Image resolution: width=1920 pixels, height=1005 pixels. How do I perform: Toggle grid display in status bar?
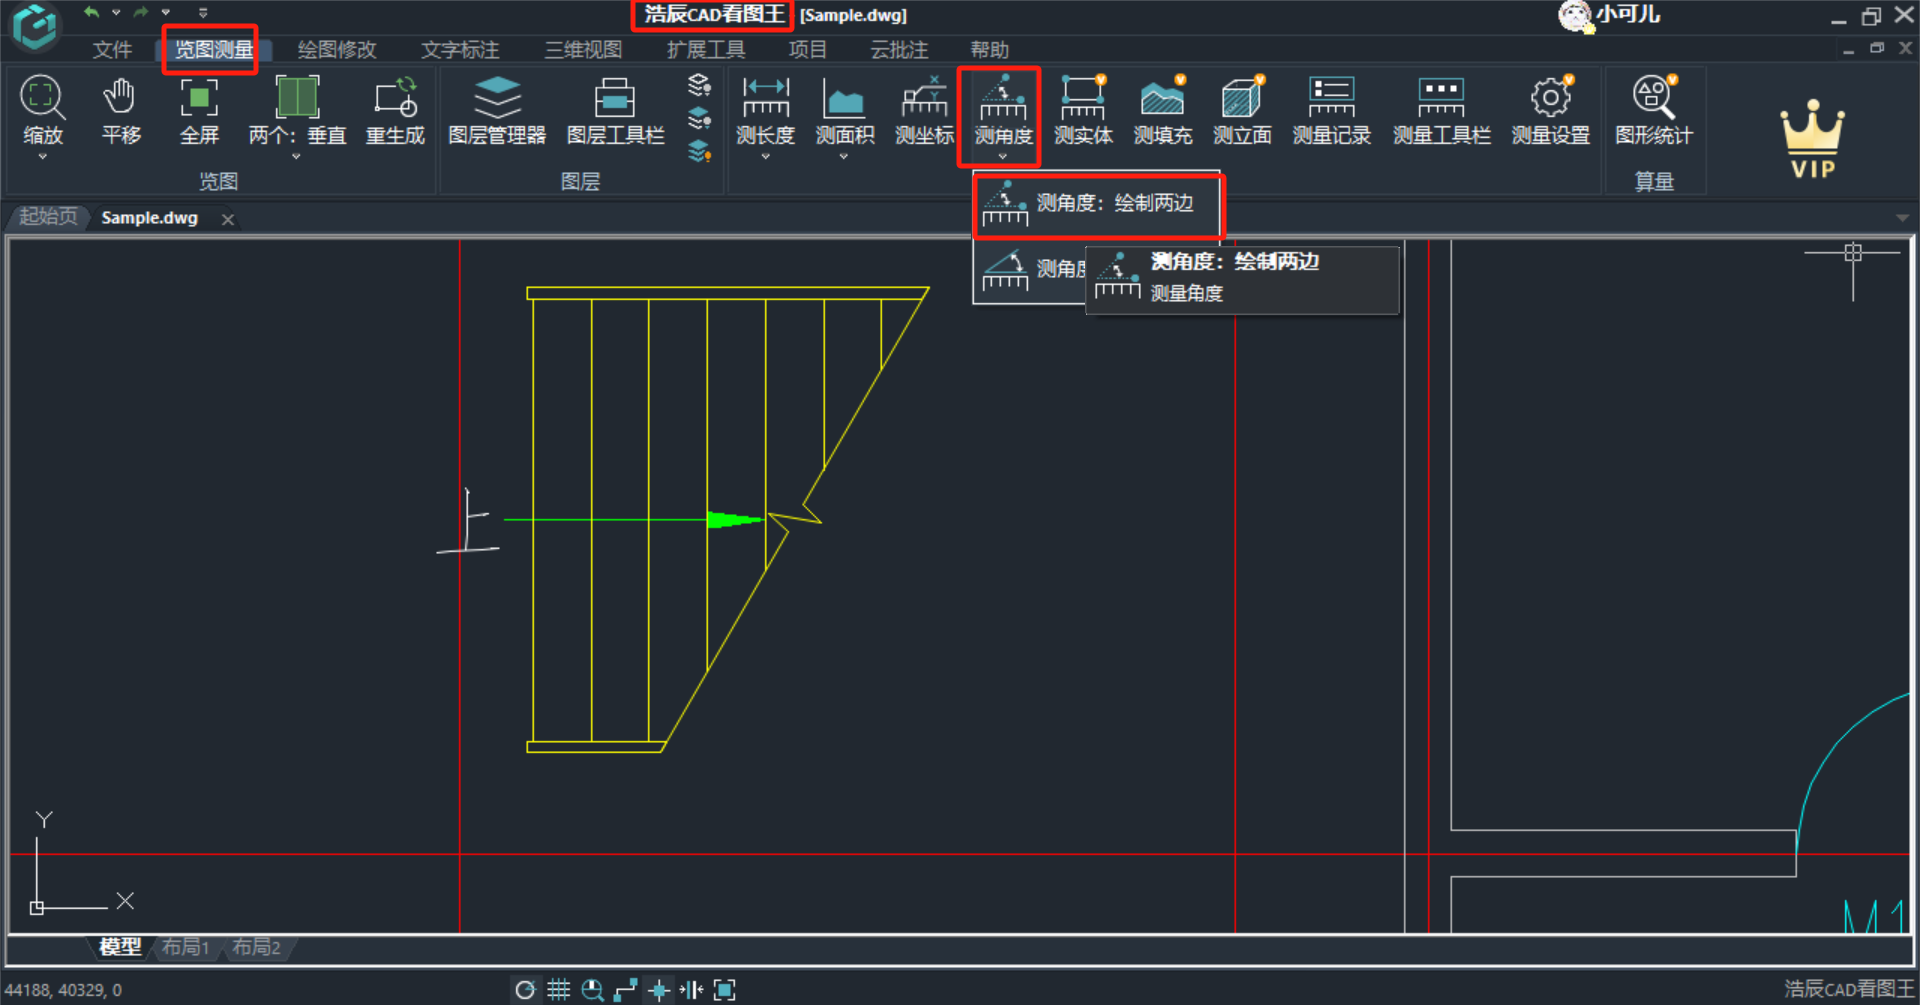point(559,990)
